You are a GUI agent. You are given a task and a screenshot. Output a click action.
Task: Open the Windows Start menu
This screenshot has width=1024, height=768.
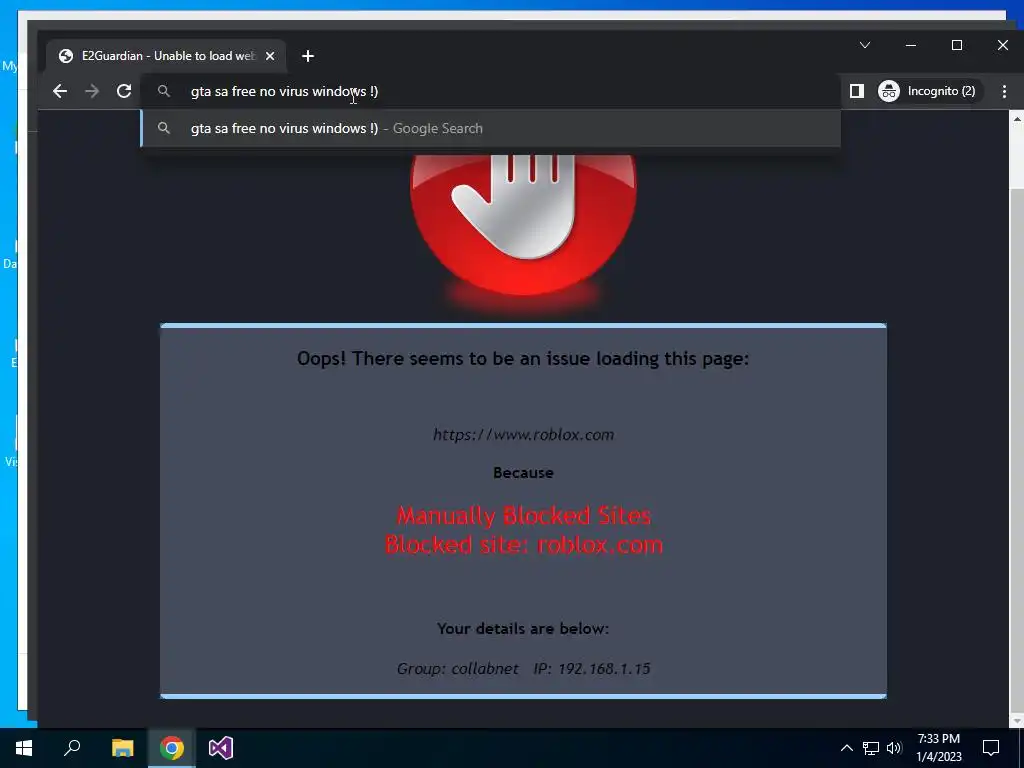[x=24, y=748]
